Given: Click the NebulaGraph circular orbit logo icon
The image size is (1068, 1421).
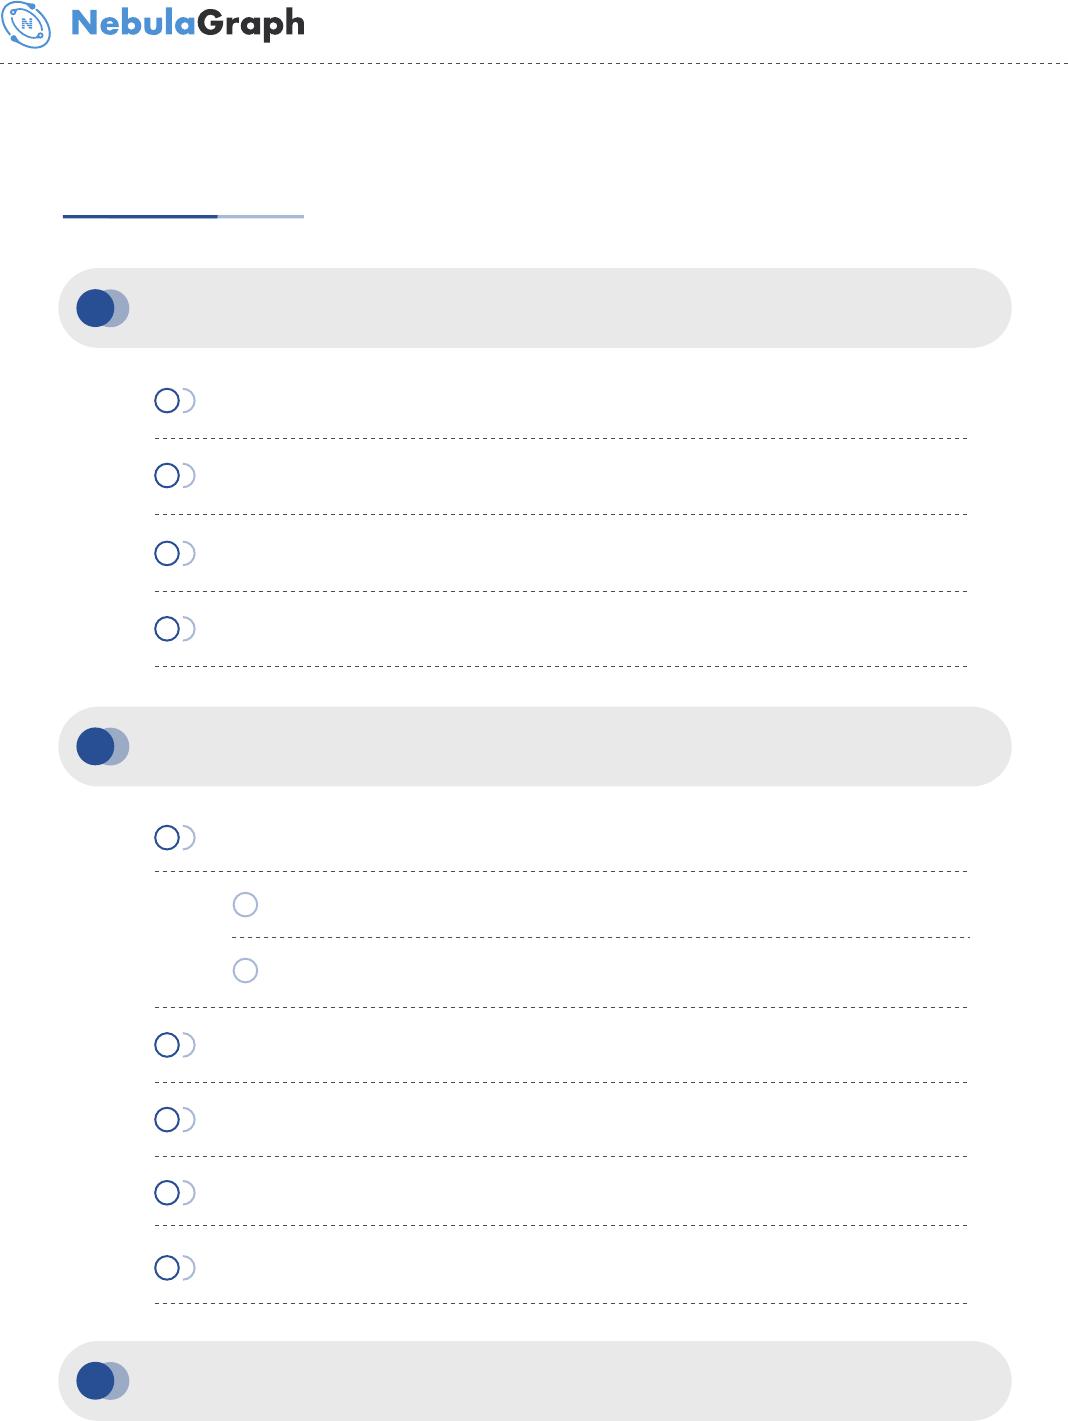Looking at the screenshot, I should pos(26,24).
